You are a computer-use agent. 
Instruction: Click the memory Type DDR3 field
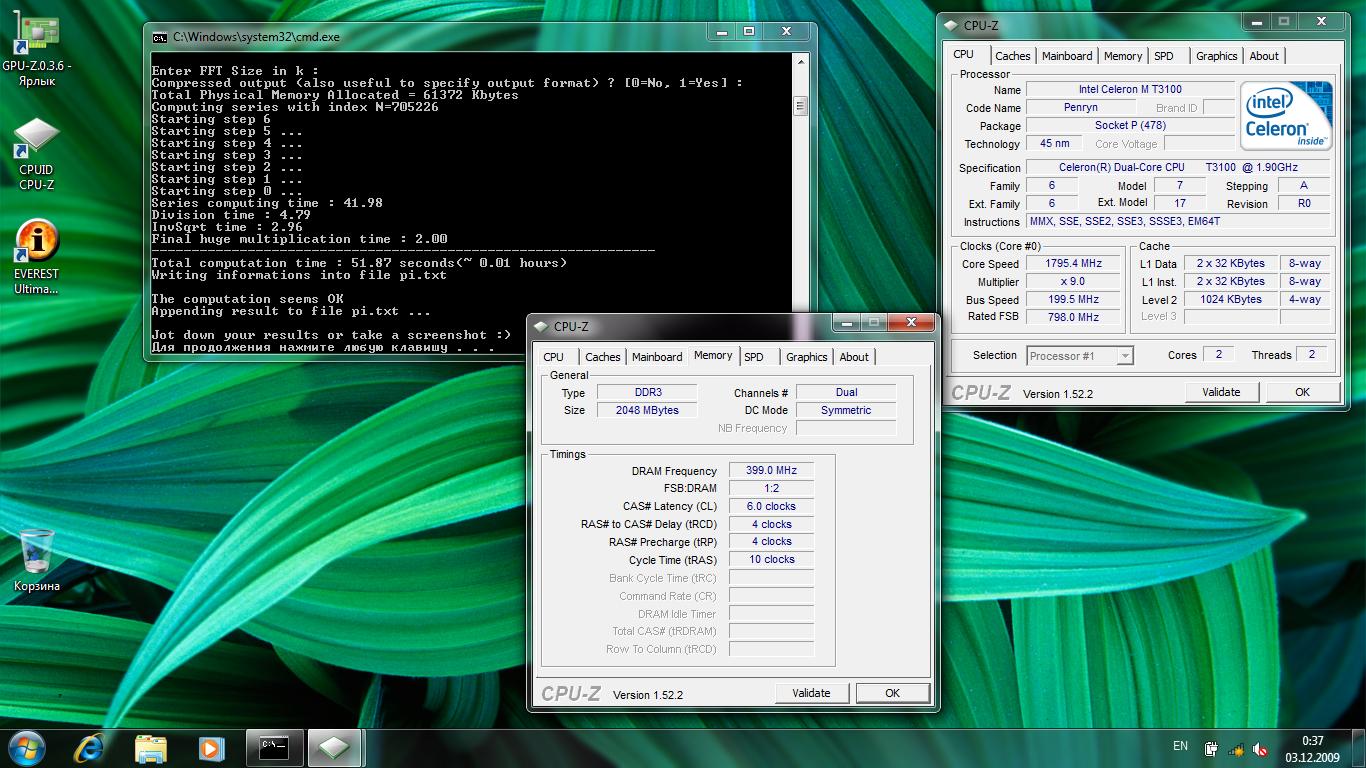648,393
